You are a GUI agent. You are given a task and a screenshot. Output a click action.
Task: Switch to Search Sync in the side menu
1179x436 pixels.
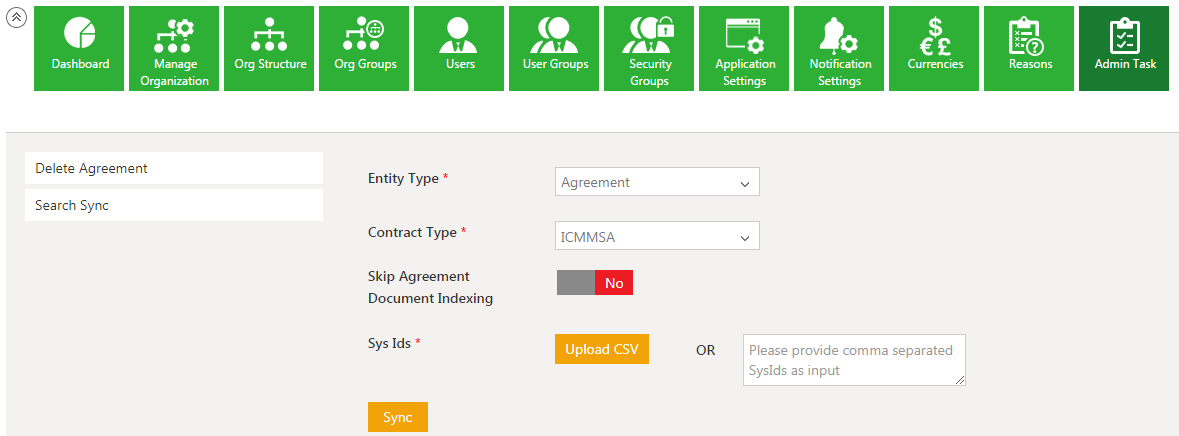click(x=174, y=205)
